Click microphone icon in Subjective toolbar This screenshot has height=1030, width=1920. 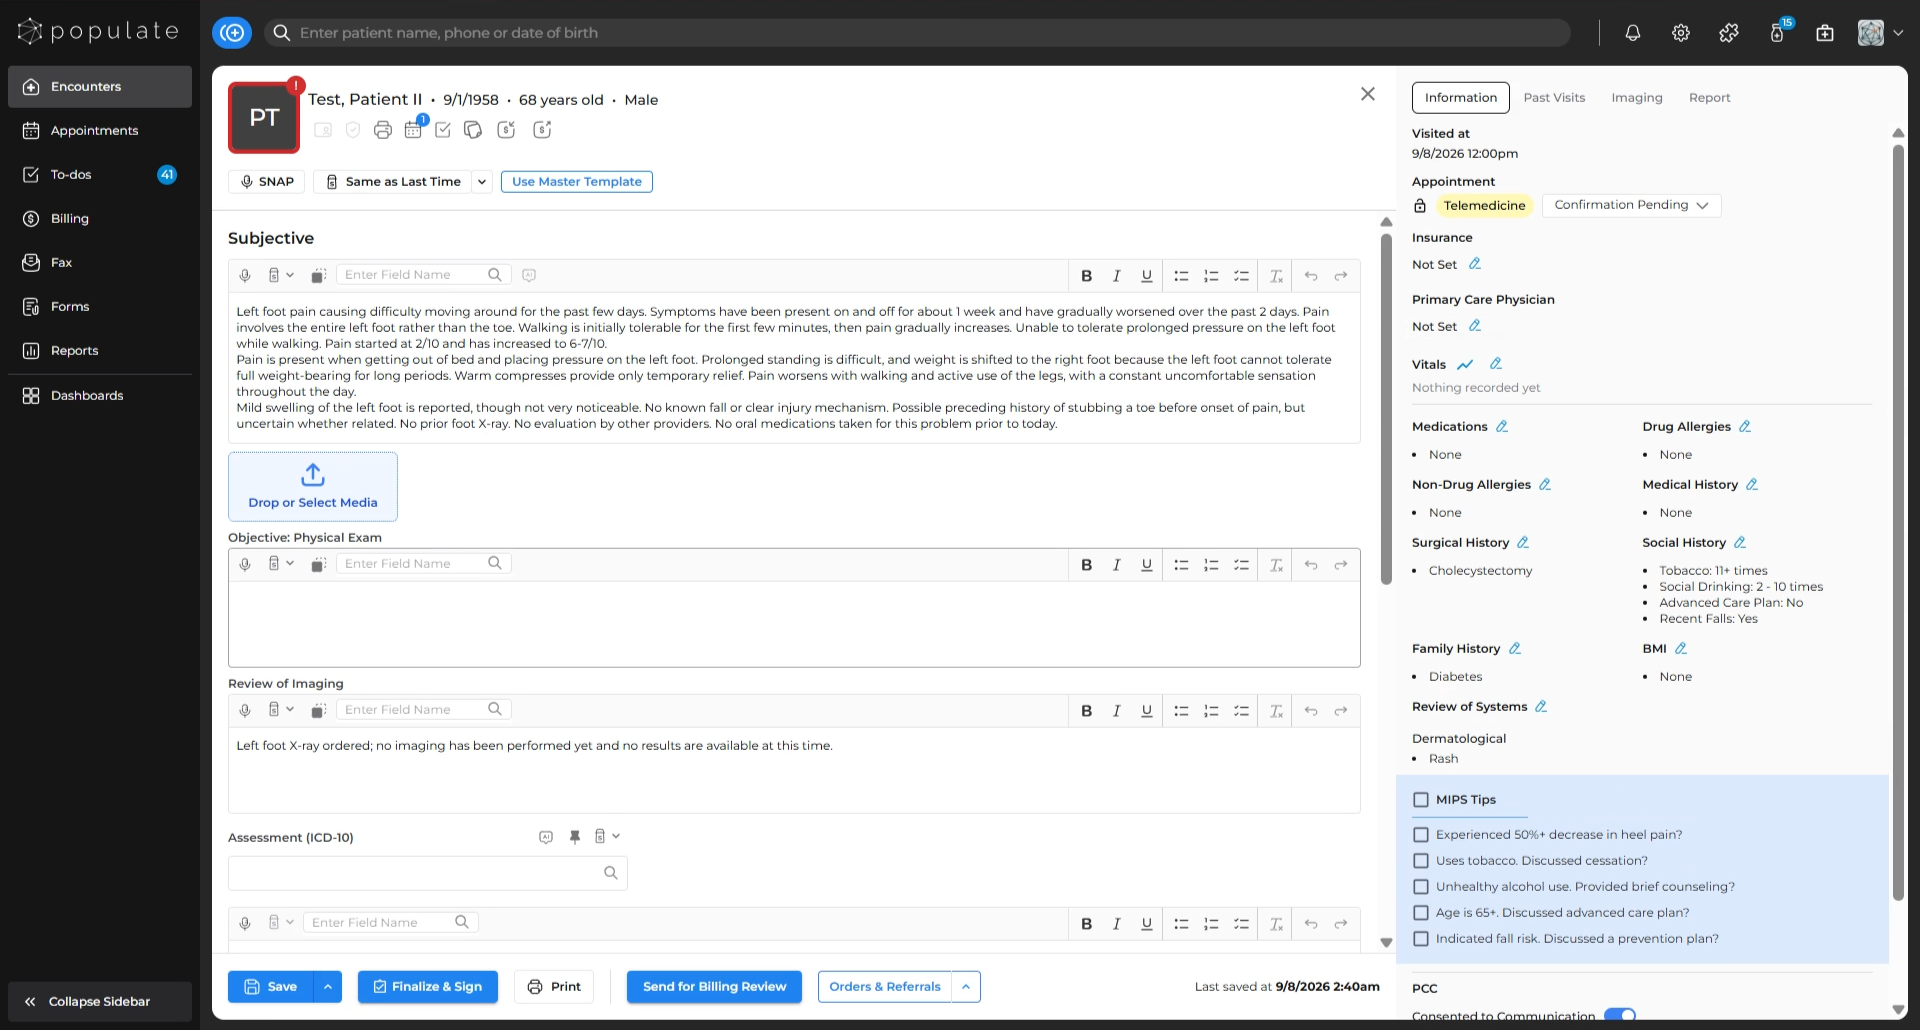[245, 275]
